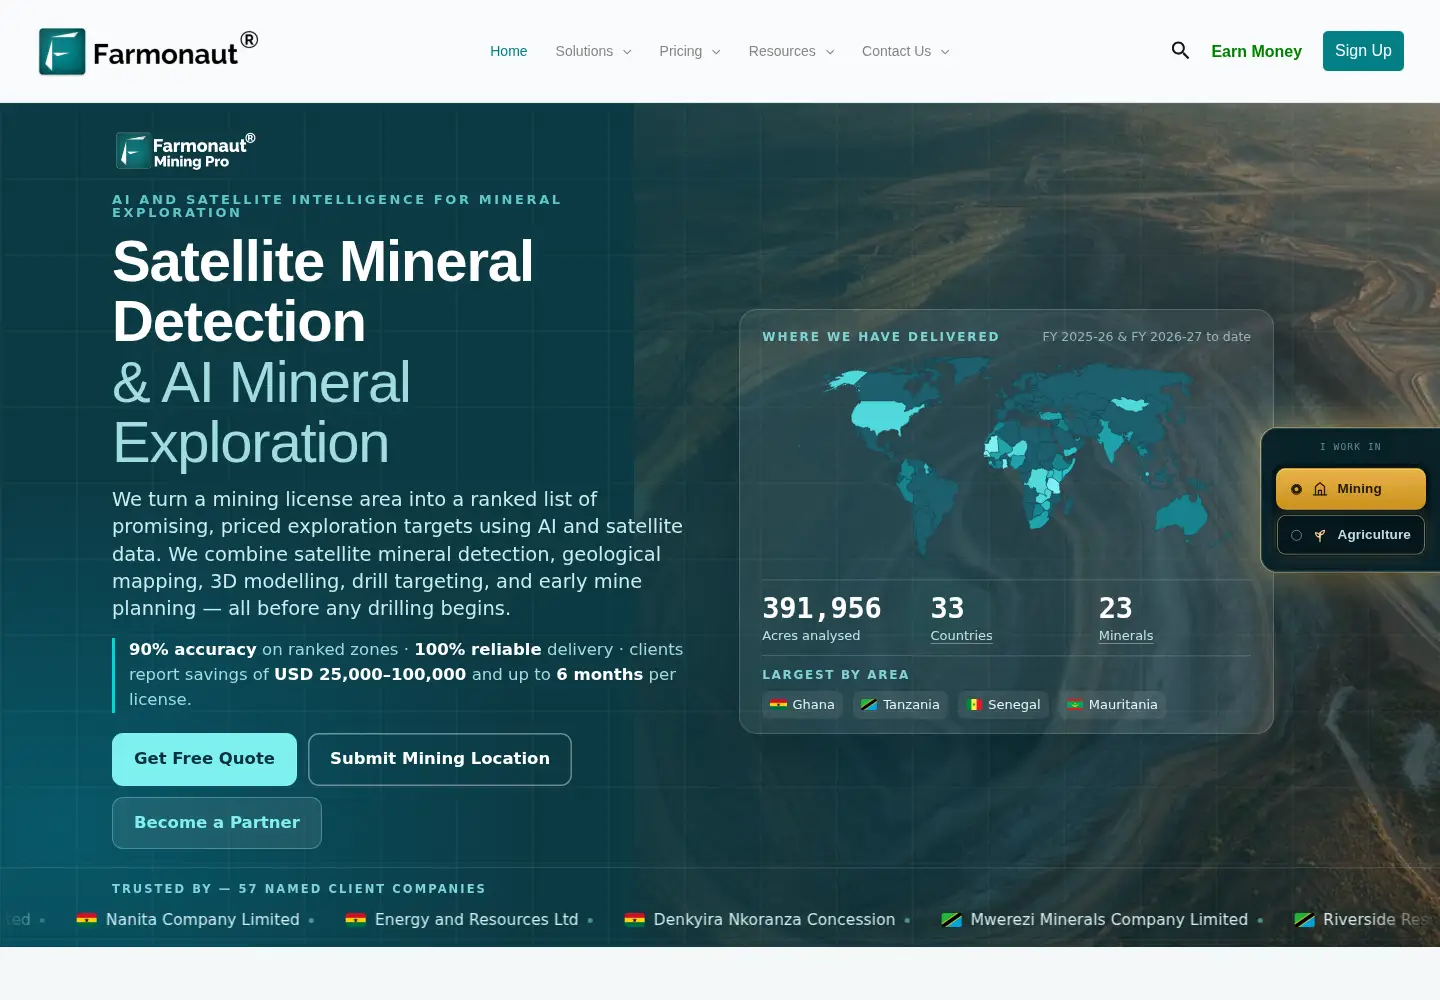Click the Mauritania flag chip icon
This screenshot has width=1440, height=1000.
[1075, 704]
